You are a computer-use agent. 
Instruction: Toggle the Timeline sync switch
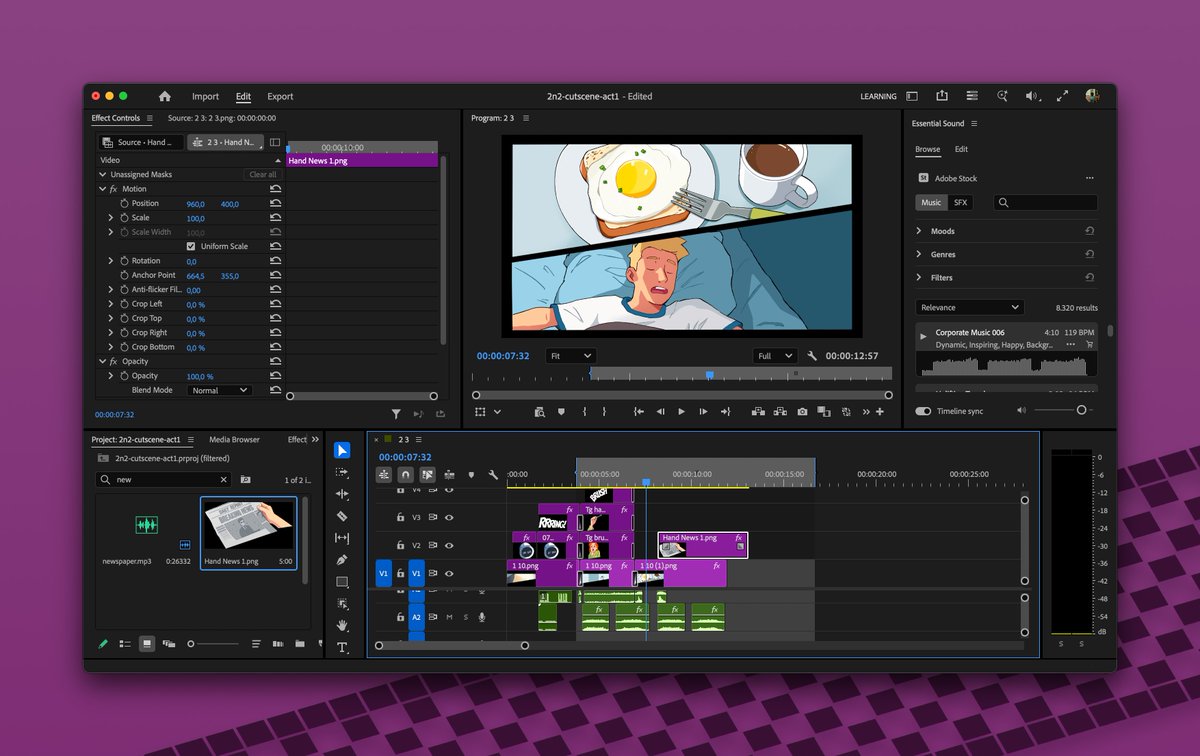coord(922,411)
